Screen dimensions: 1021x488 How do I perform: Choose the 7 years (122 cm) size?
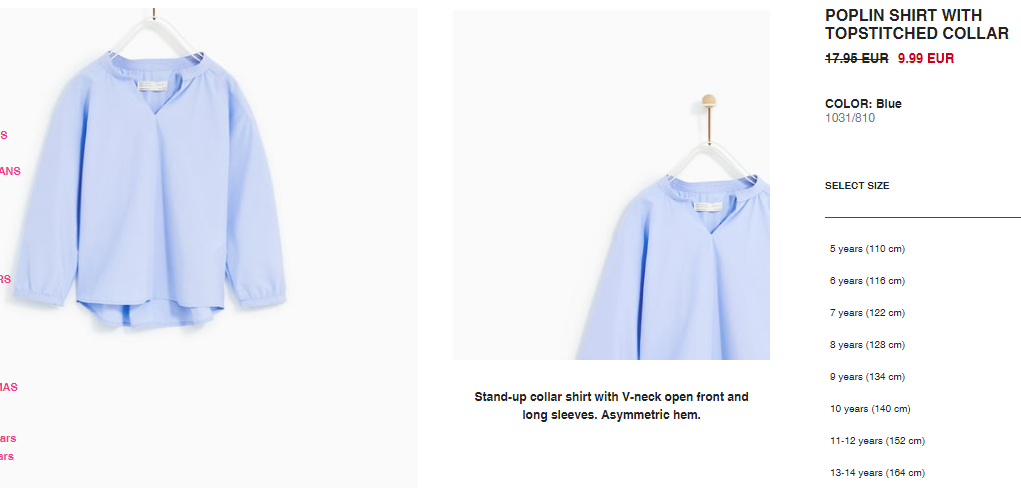pos(867,313)
